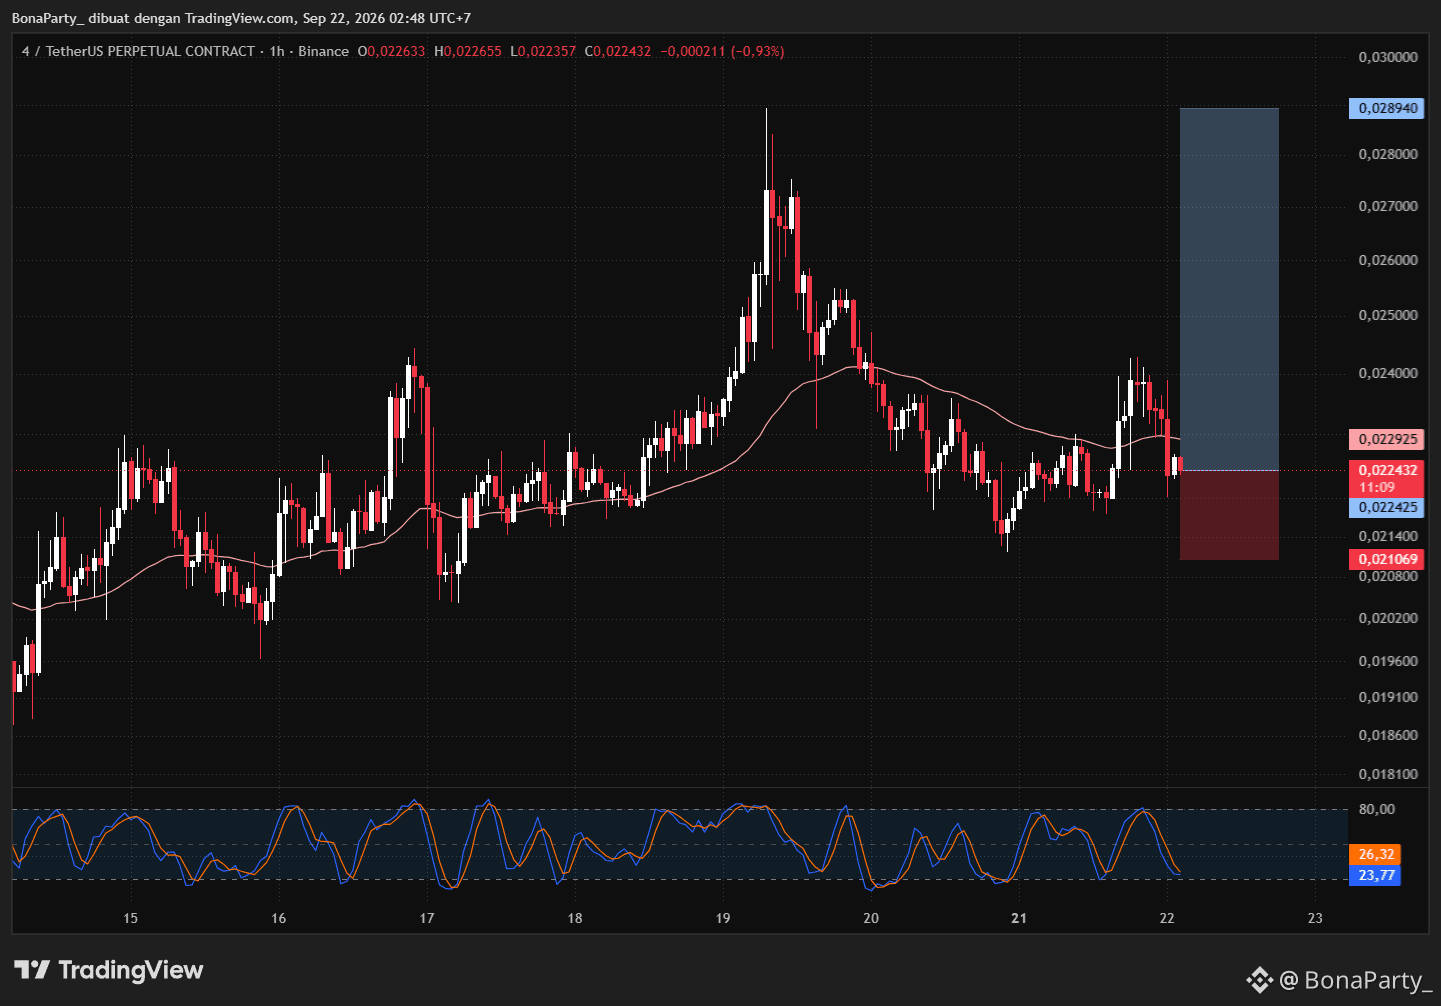The image size is (1441, 1006).
Task: Click the Binance logo beside @BonaParty_
Action: tap(1259, 981)
